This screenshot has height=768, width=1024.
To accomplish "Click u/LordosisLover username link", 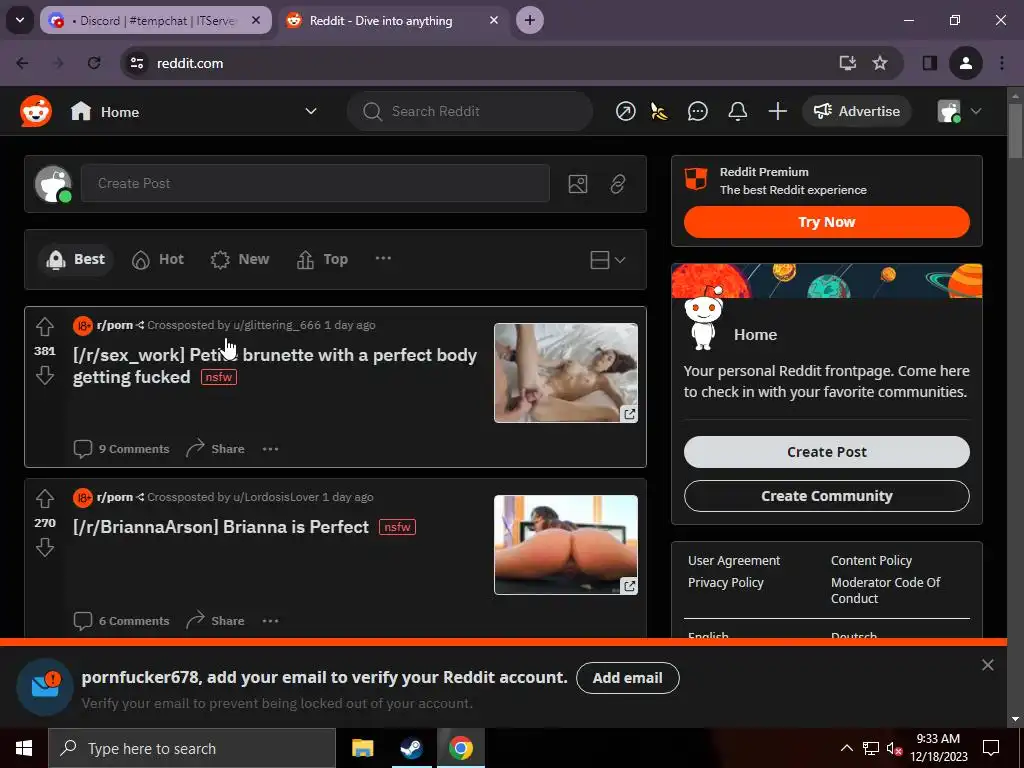I will 276,497.
